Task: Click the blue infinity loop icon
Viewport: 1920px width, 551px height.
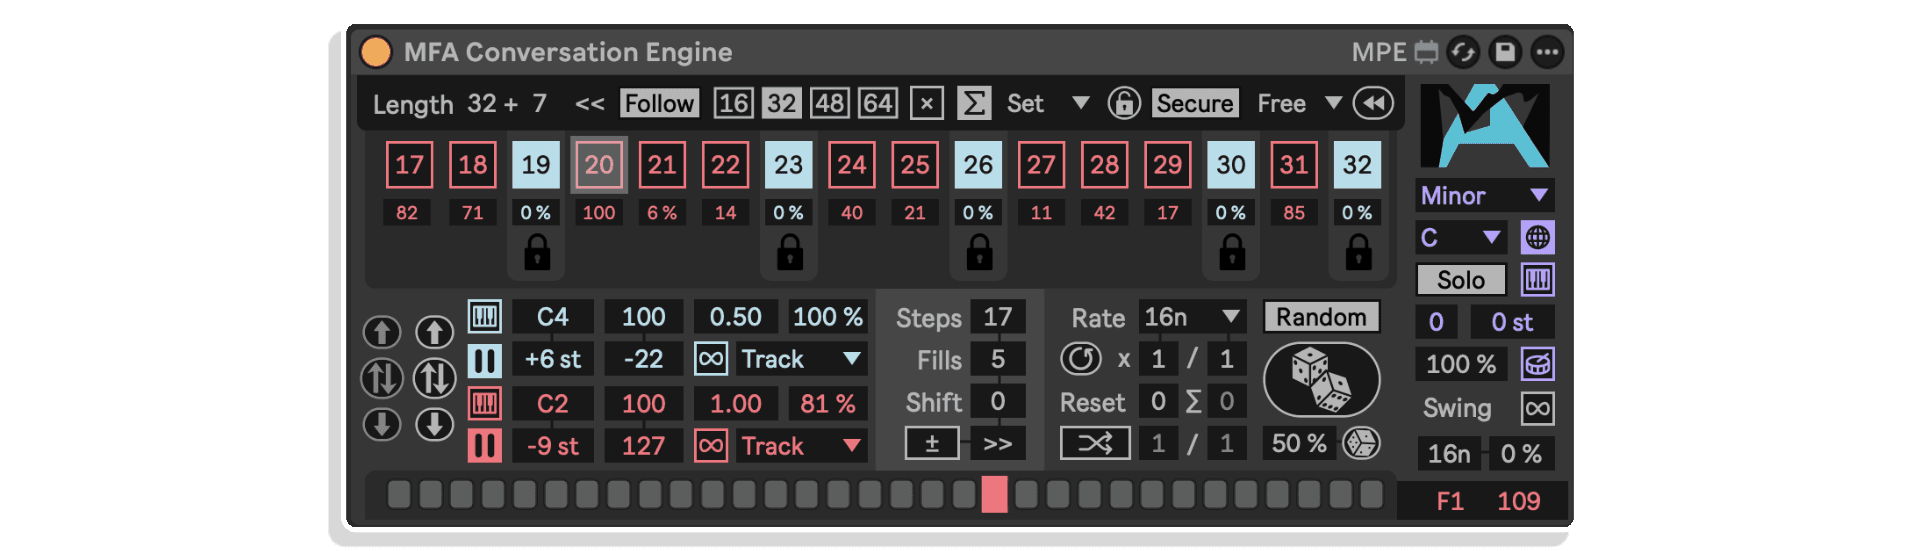Action: point(711,359)
